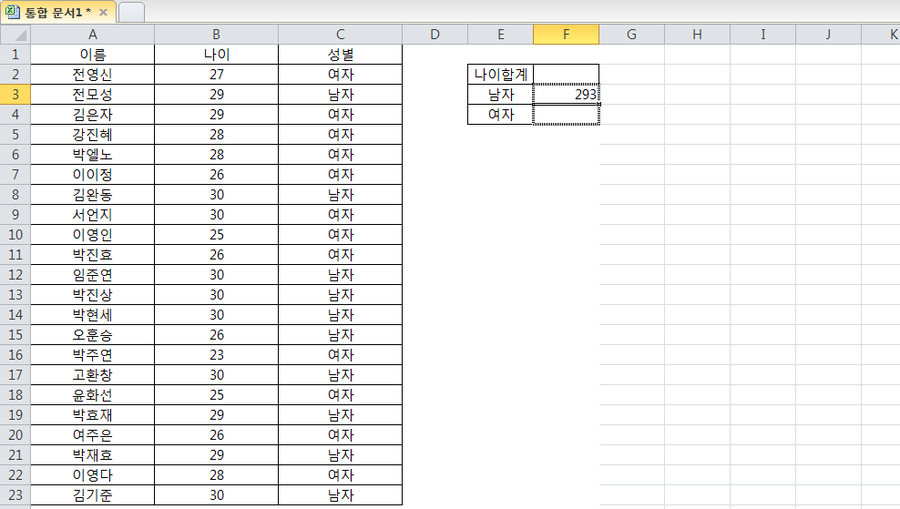Select cell with name 임준연
This screenshot has height=509, width=900.
pos(92,275)
